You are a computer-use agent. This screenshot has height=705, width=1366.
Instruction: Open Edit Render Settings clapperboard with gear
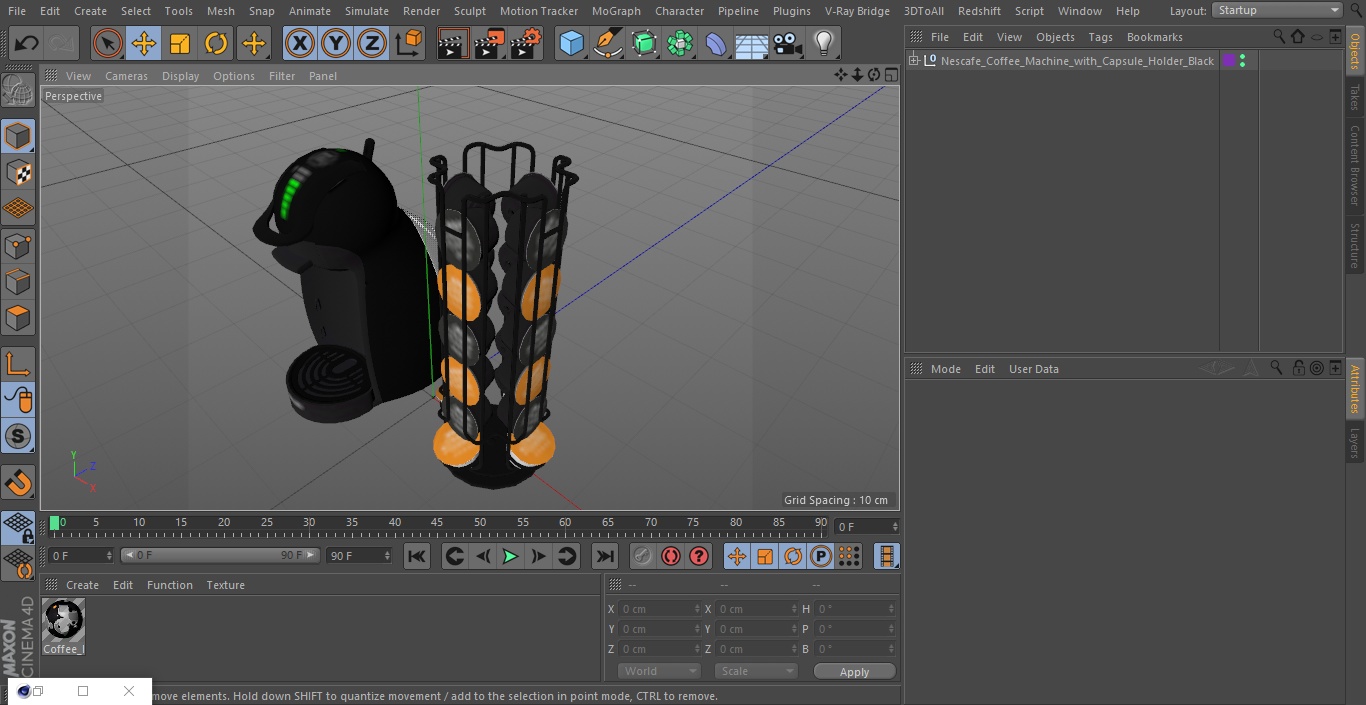click(x=526, y=43)
